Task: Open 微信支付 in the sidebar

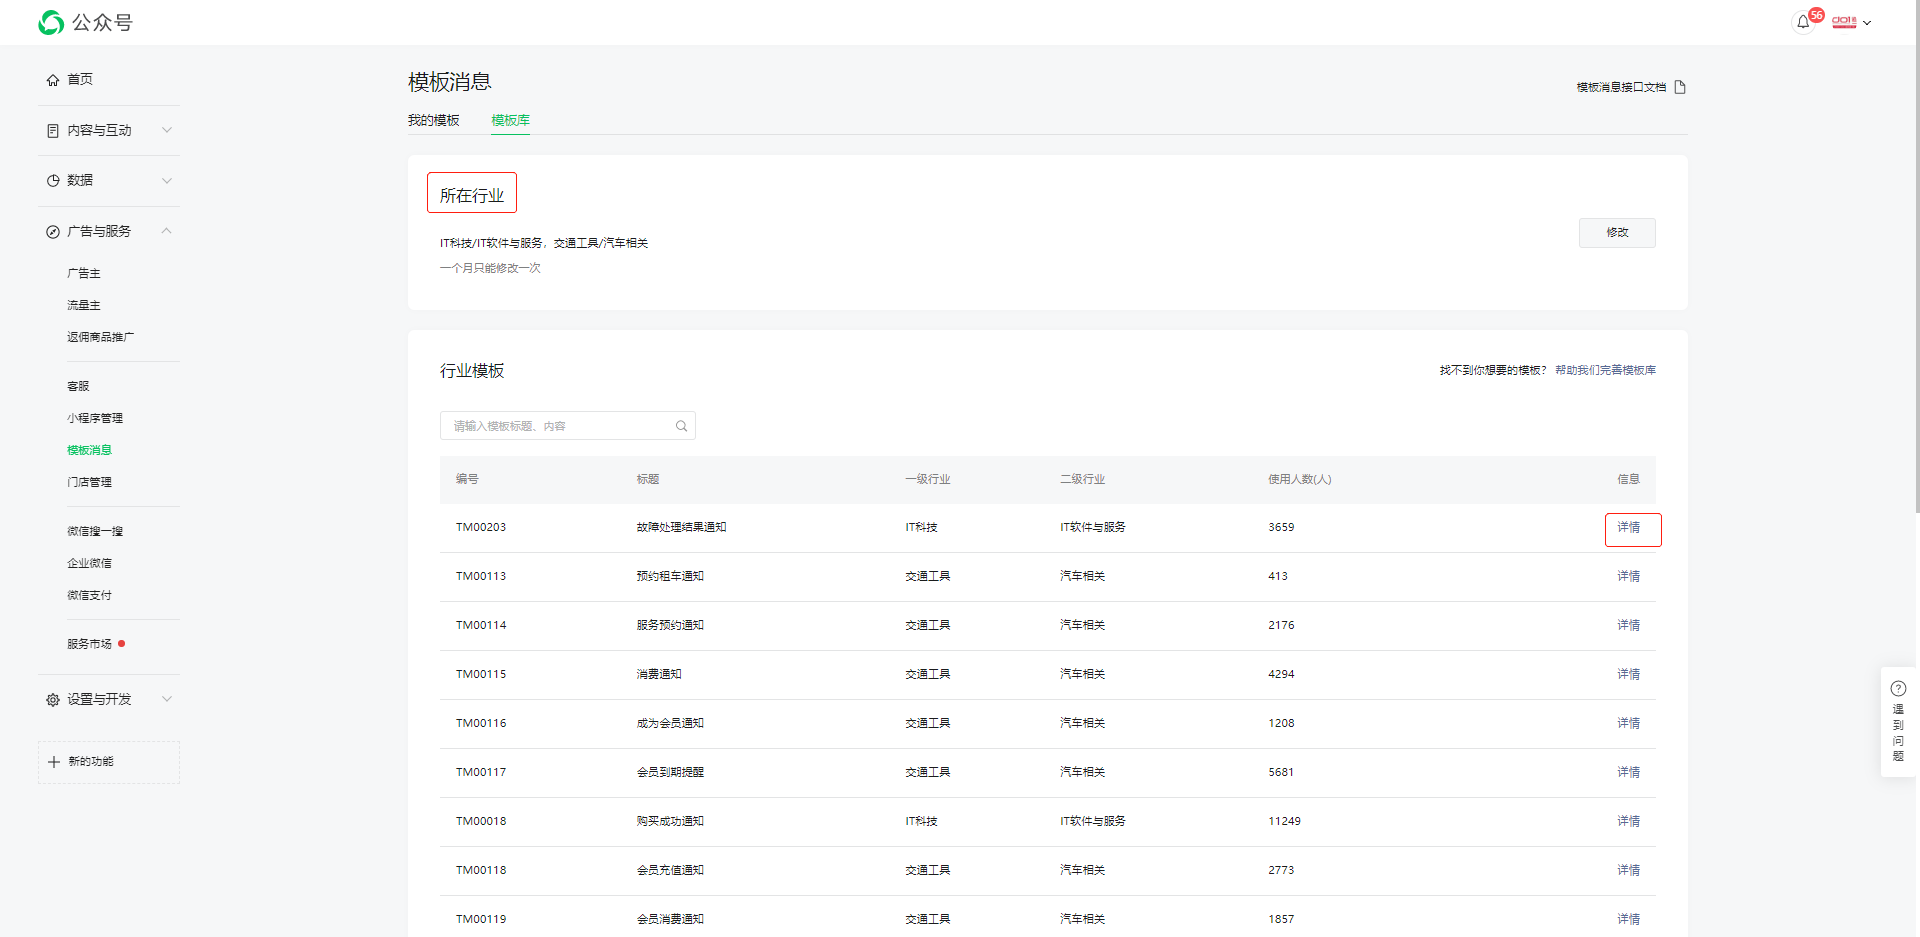Action: [89, 595]
